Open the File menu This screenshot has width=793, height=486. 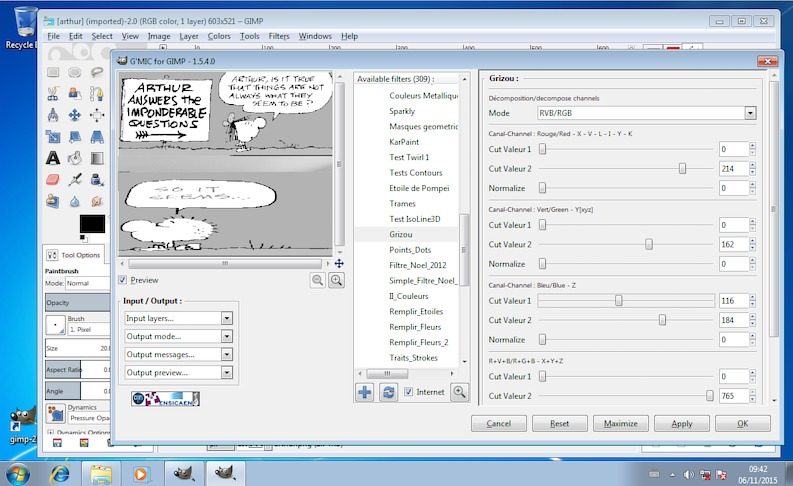(53, 36)
